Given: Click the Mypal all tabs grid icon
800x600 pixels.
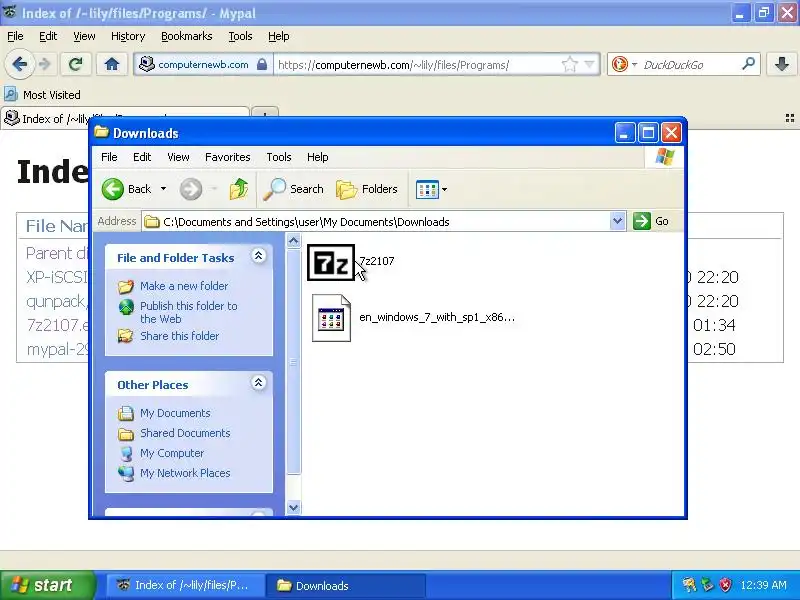Looking at the screenshot, I should click(790, 118).
